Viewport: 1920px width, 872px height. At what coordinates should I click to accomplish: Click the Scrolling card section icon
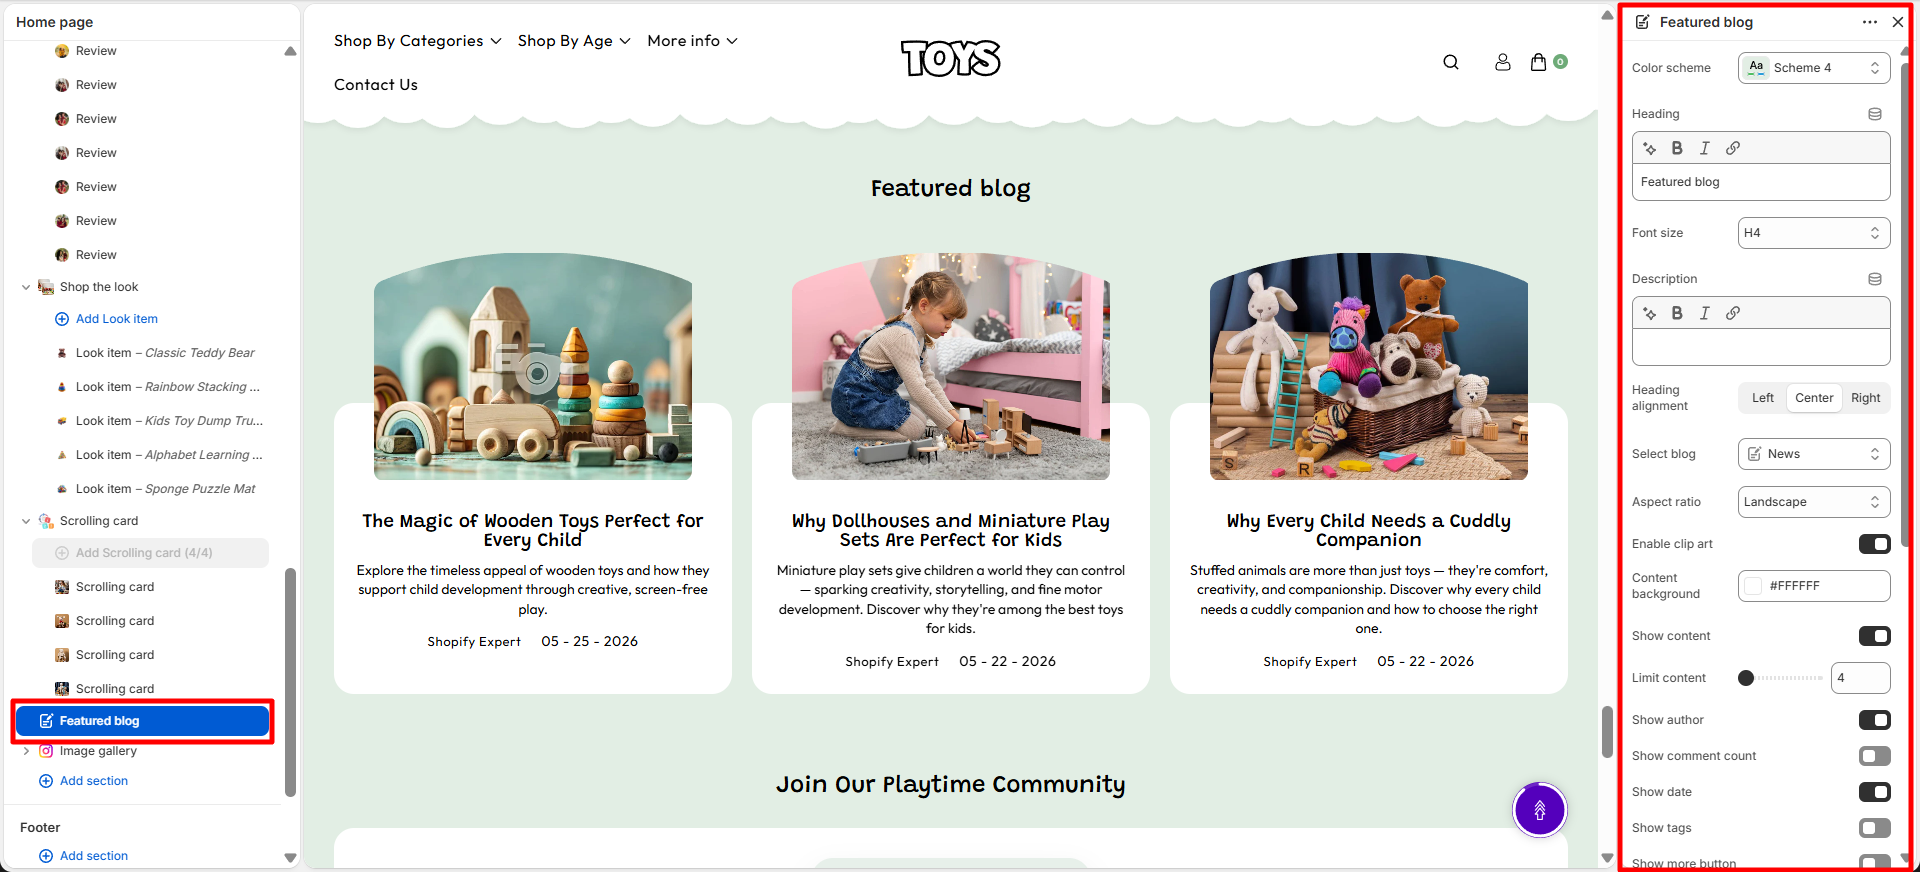pos(46,521)
